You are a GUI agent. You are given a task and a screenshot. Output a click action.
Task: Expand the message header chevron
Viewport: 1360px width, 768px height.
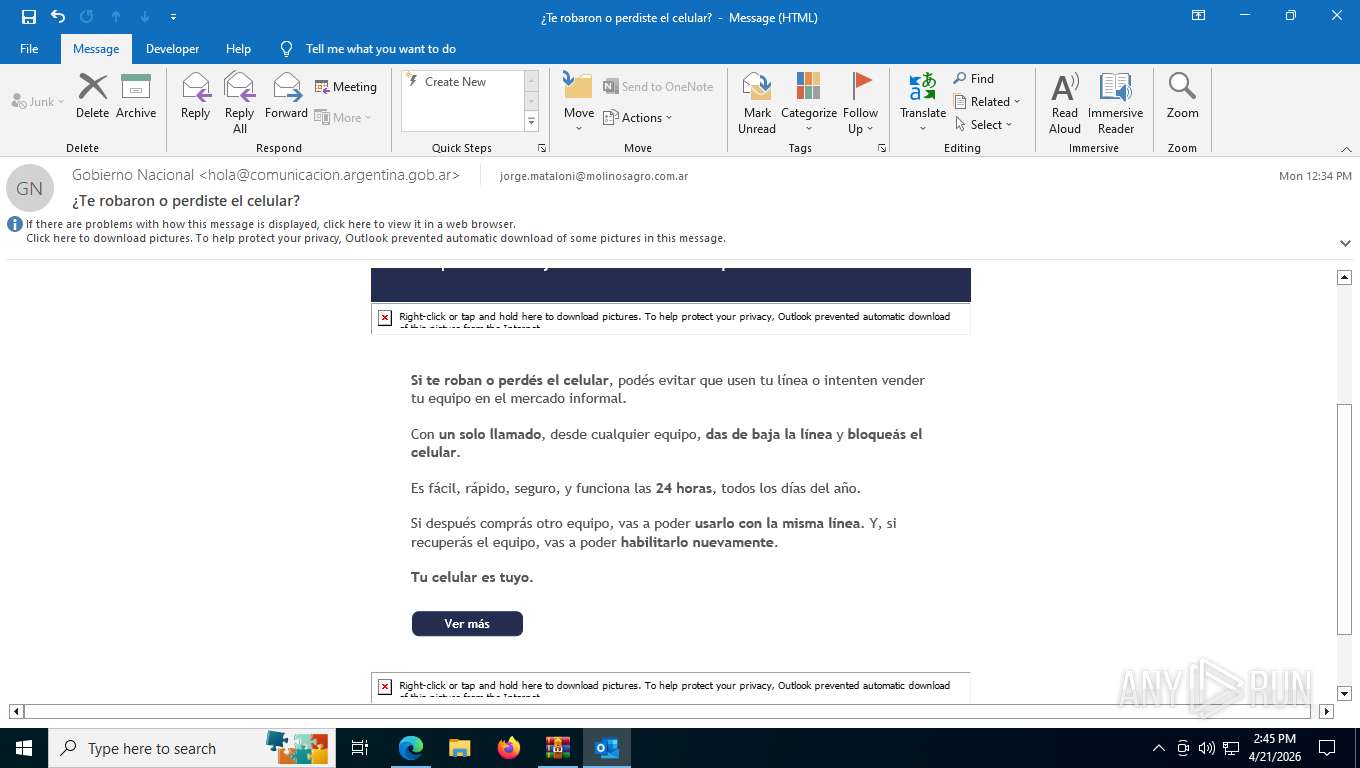point(1345,243)
